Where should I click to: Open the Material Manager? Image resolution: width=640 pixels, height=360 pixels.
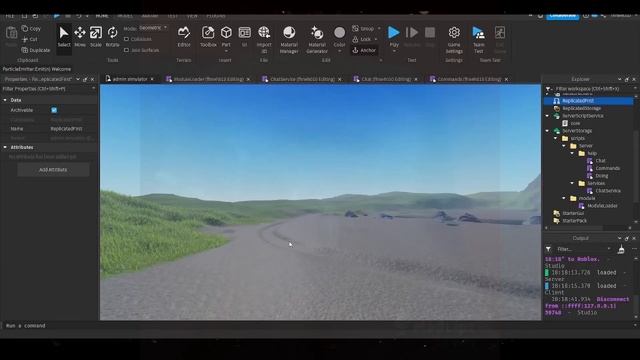coord(289,39)
